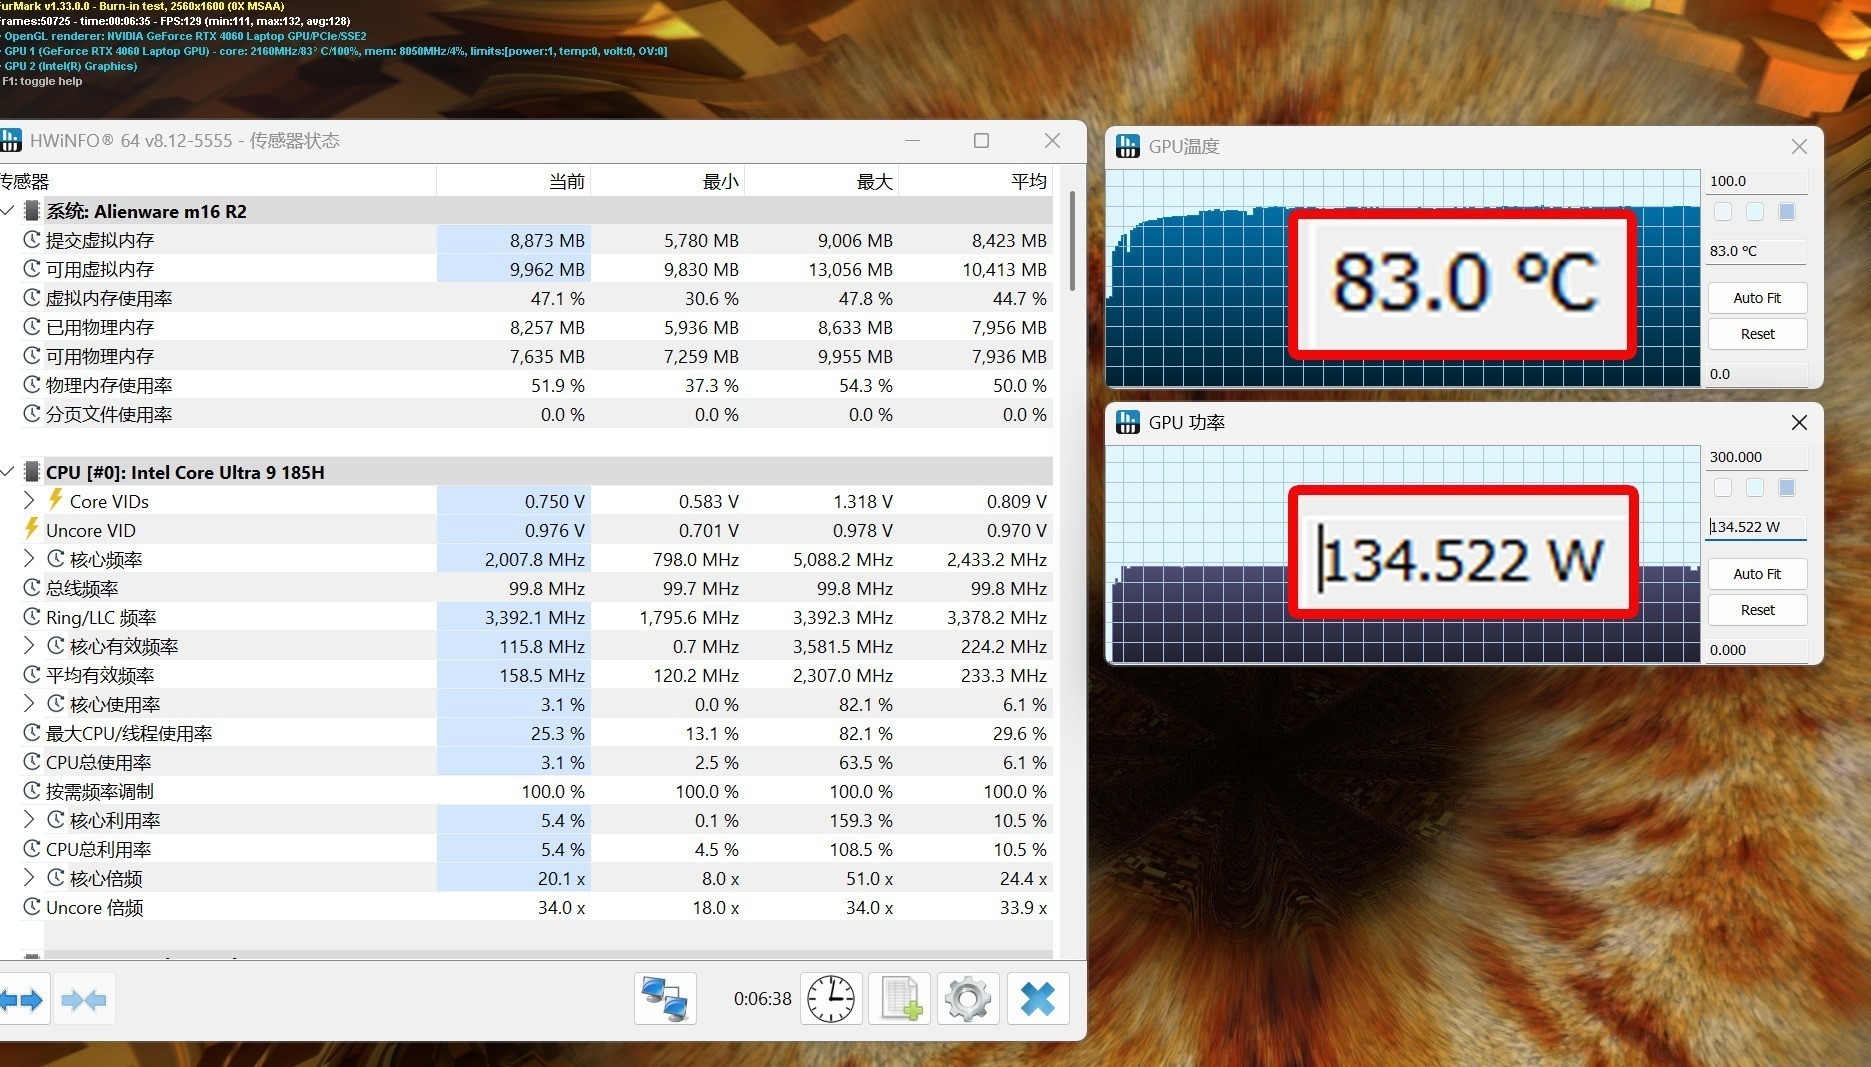
Task: Select first color swatch in GPU温度 window
Action: [1723, 212]
